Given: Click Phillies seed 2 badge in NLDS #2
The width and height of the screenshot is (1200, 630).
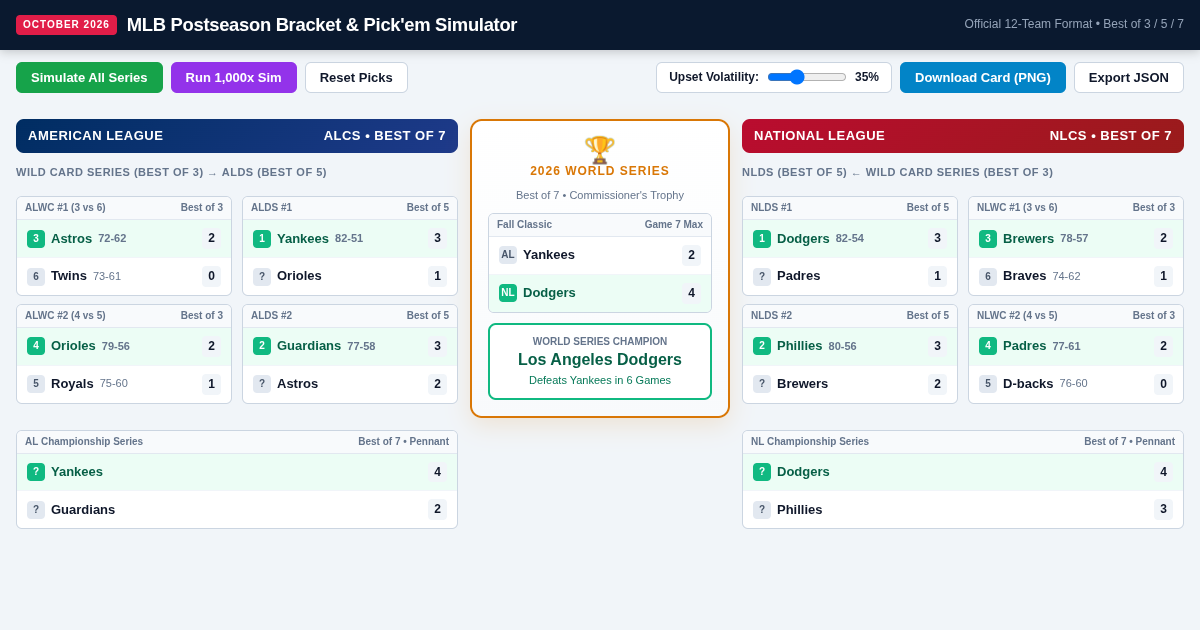Looking at the screenshot, I should click(762, 346).
